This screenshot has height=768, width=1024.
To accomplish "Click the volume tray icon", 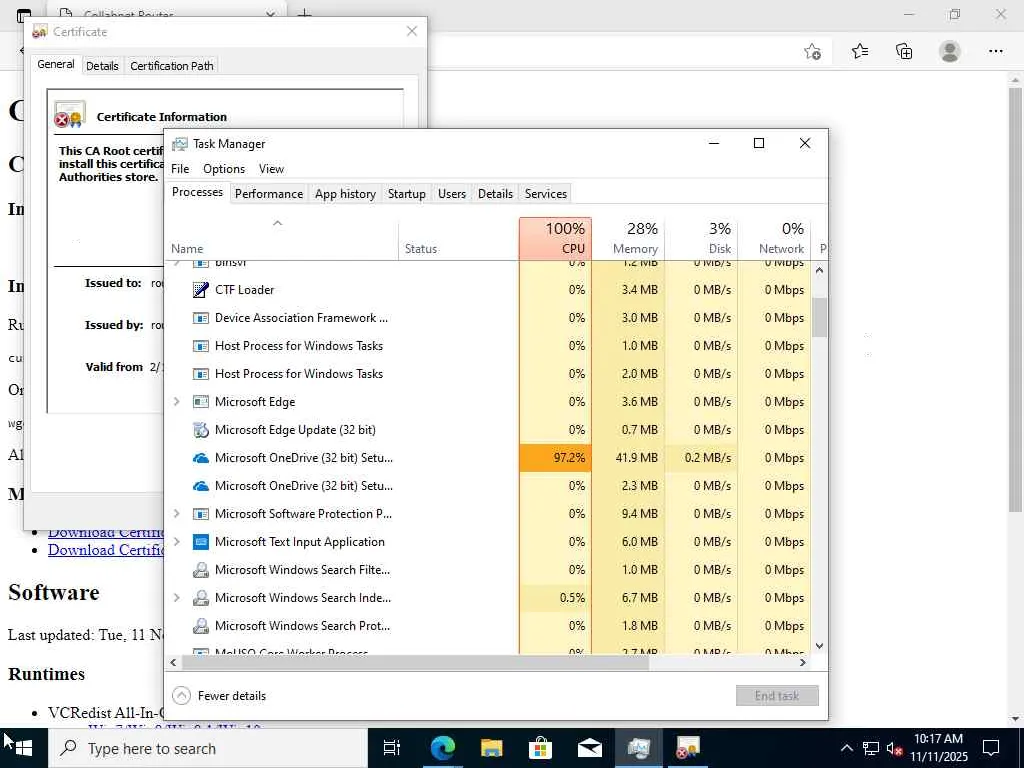I will pyautogui.click(x=894, y=748).
